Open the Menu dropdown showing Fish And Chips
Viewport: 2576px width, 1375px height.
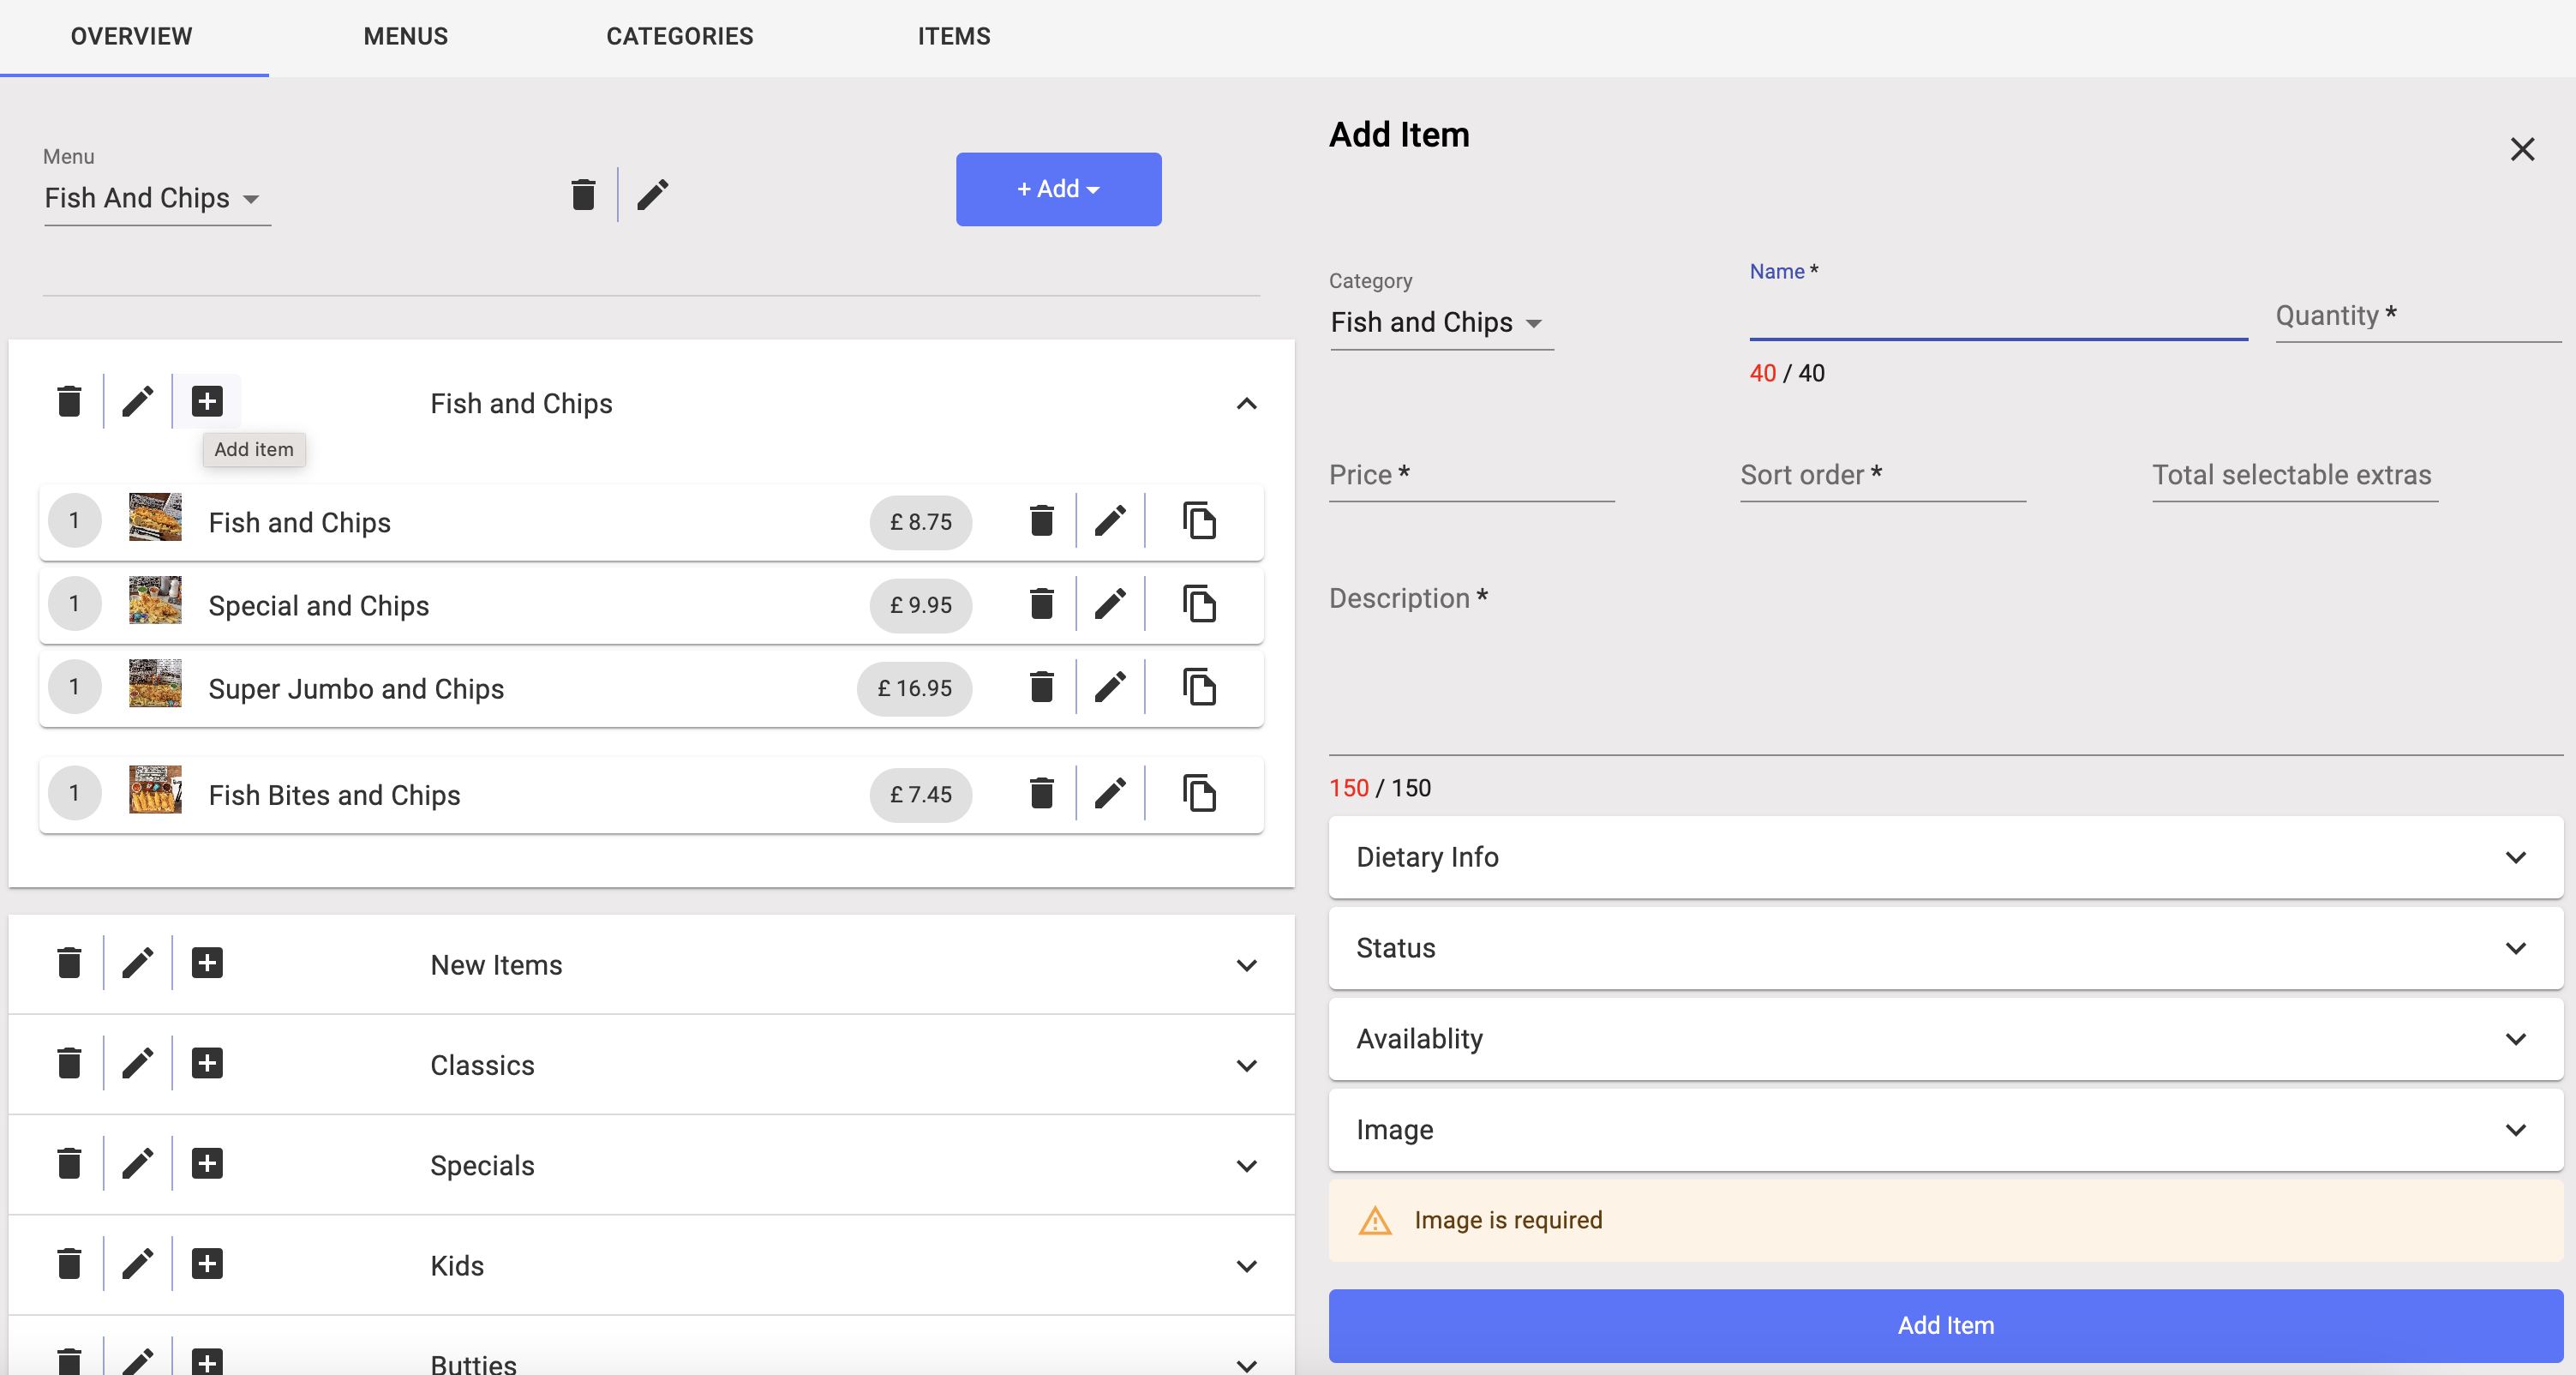pos(157,198)
